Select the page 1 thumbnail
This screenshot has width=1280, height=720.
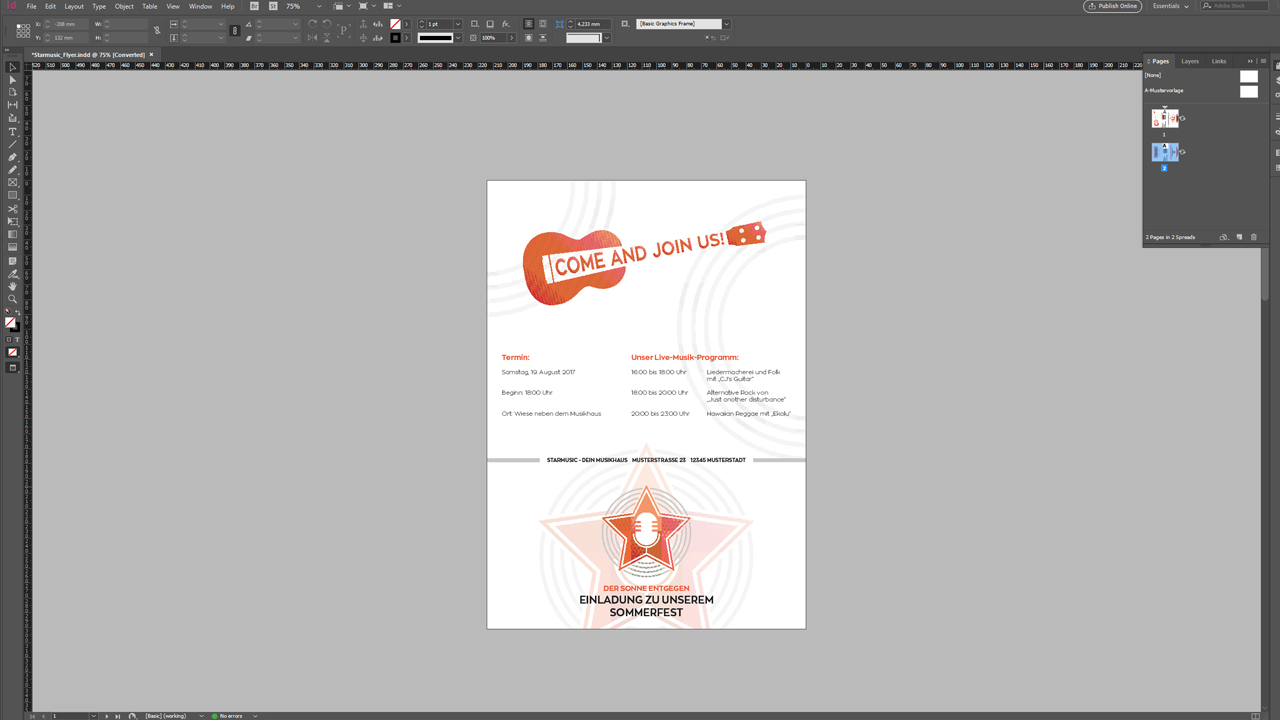pyautogui.click(x=1165, y=119)
